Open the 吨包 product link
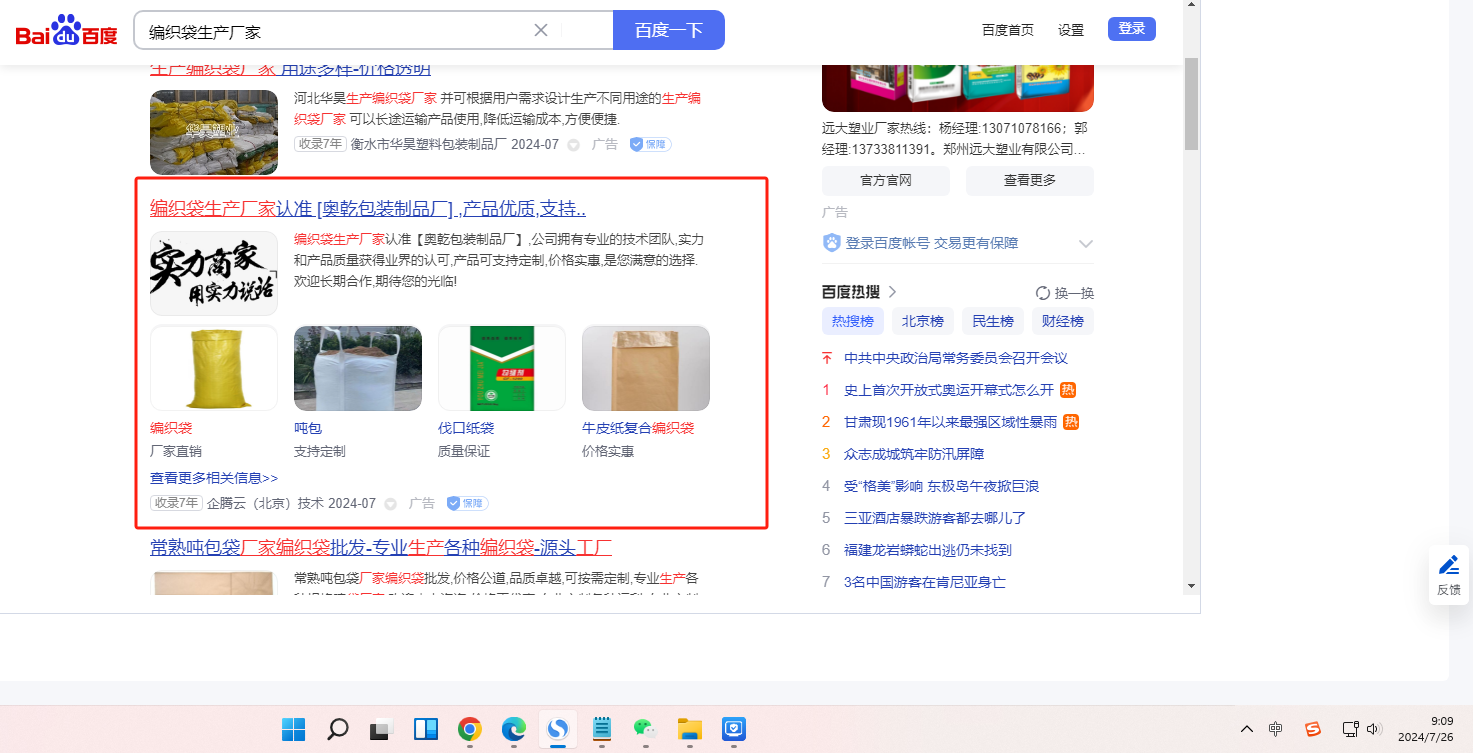 point(308,428)
